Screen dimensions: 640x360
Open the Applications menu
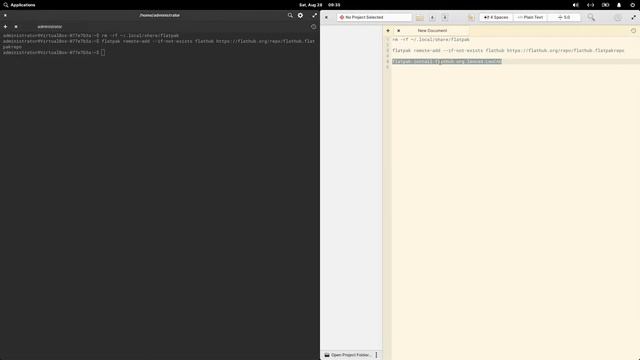point(19,5)
